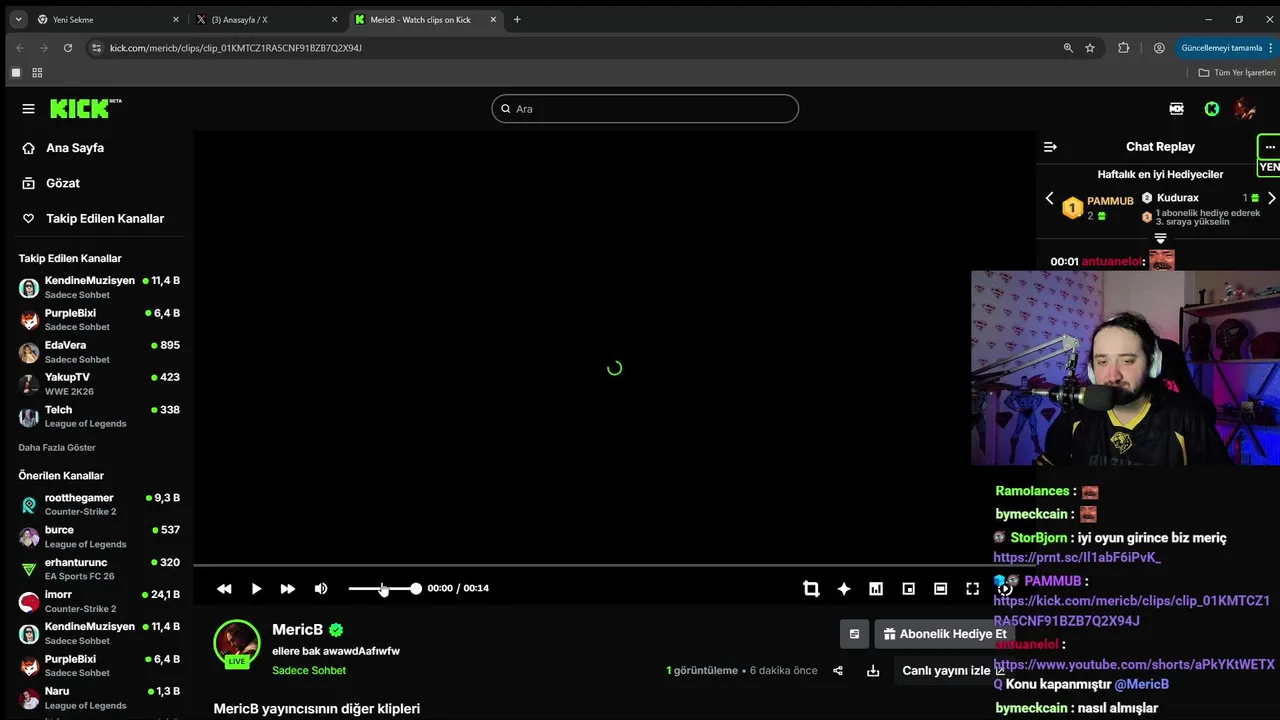
Task: Click the icon button beside Abonelik Hediye Et
Action: click(x=854, y=634)
